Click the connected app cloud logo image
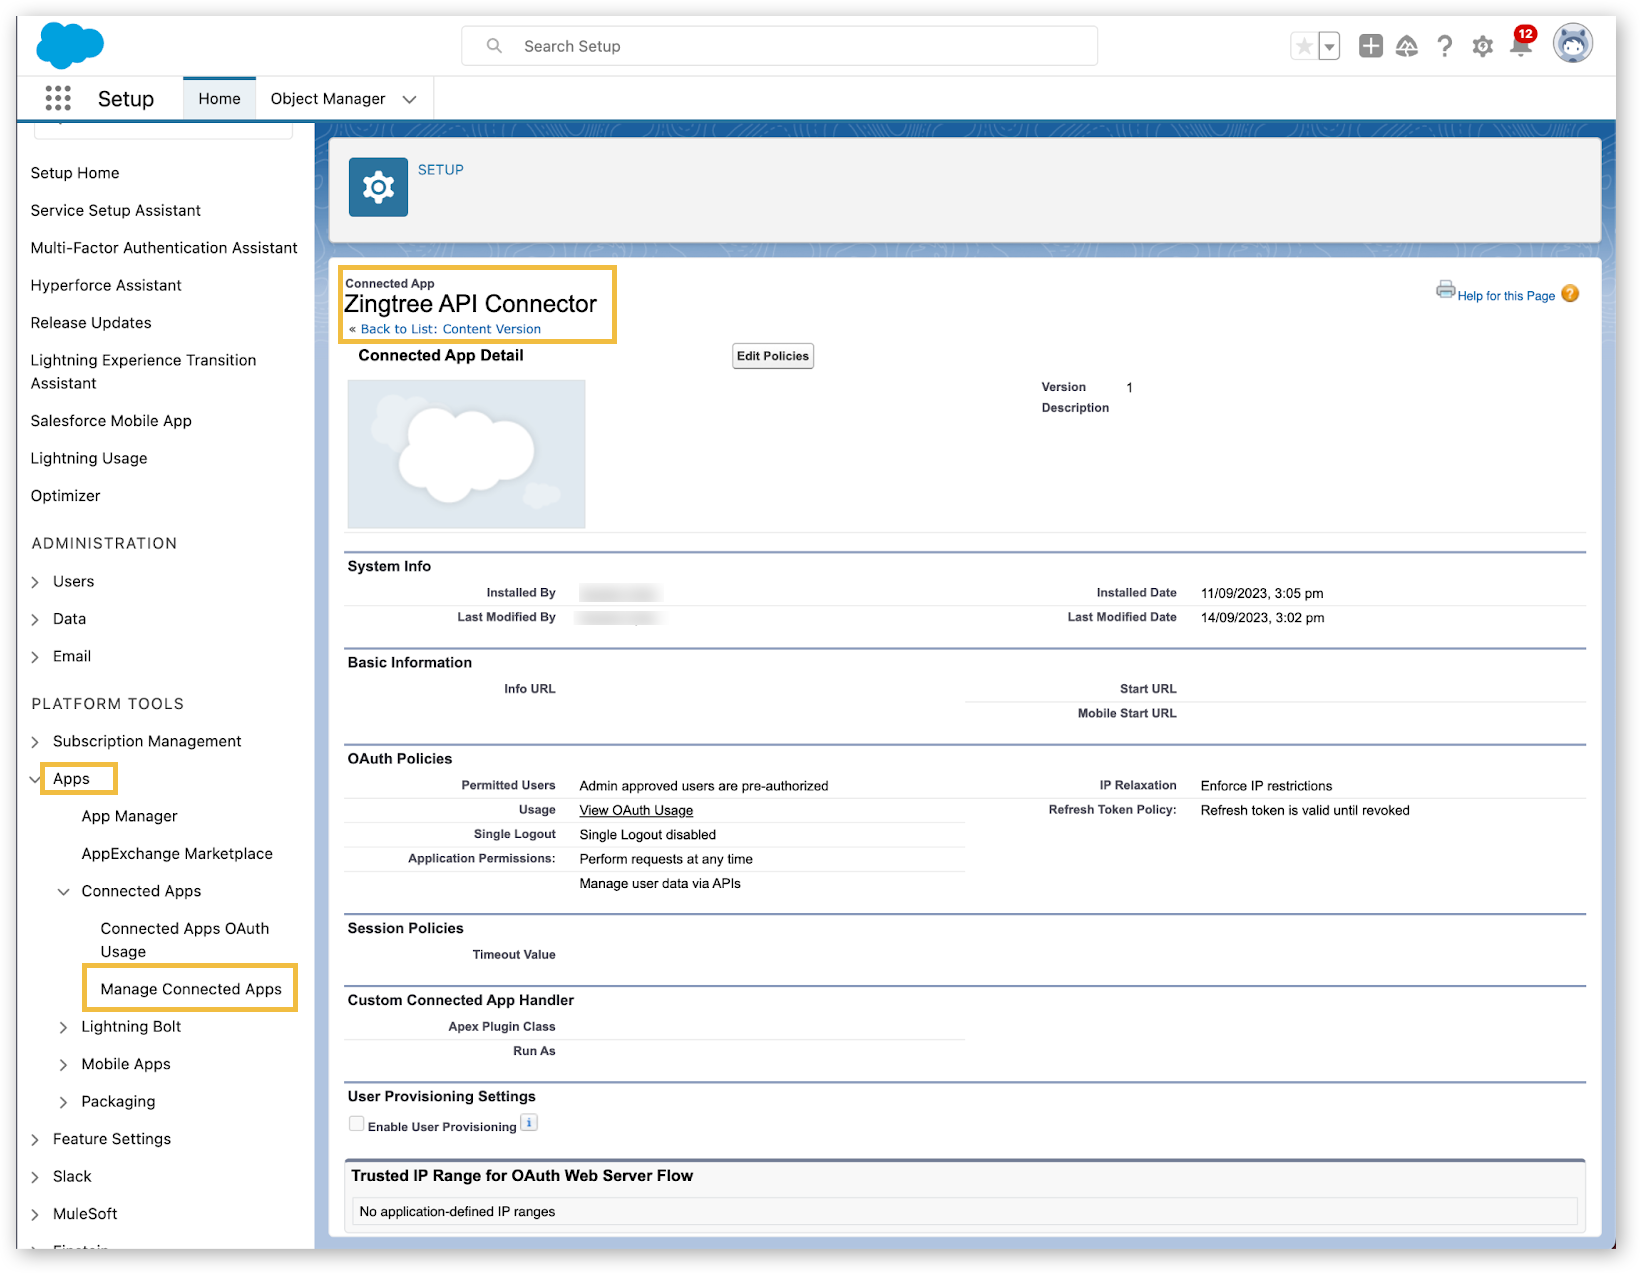The image size is (1640, 1273). pyautogui.click(x=466, y=454)
